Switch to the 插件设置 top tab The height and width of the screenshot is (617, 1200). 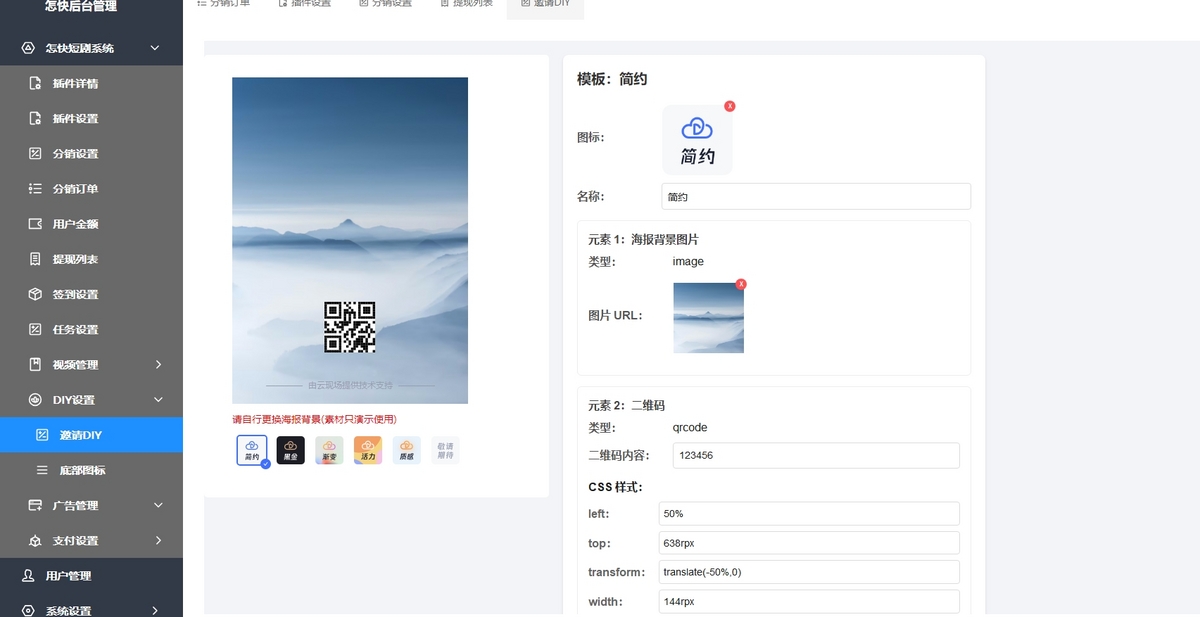304,6
